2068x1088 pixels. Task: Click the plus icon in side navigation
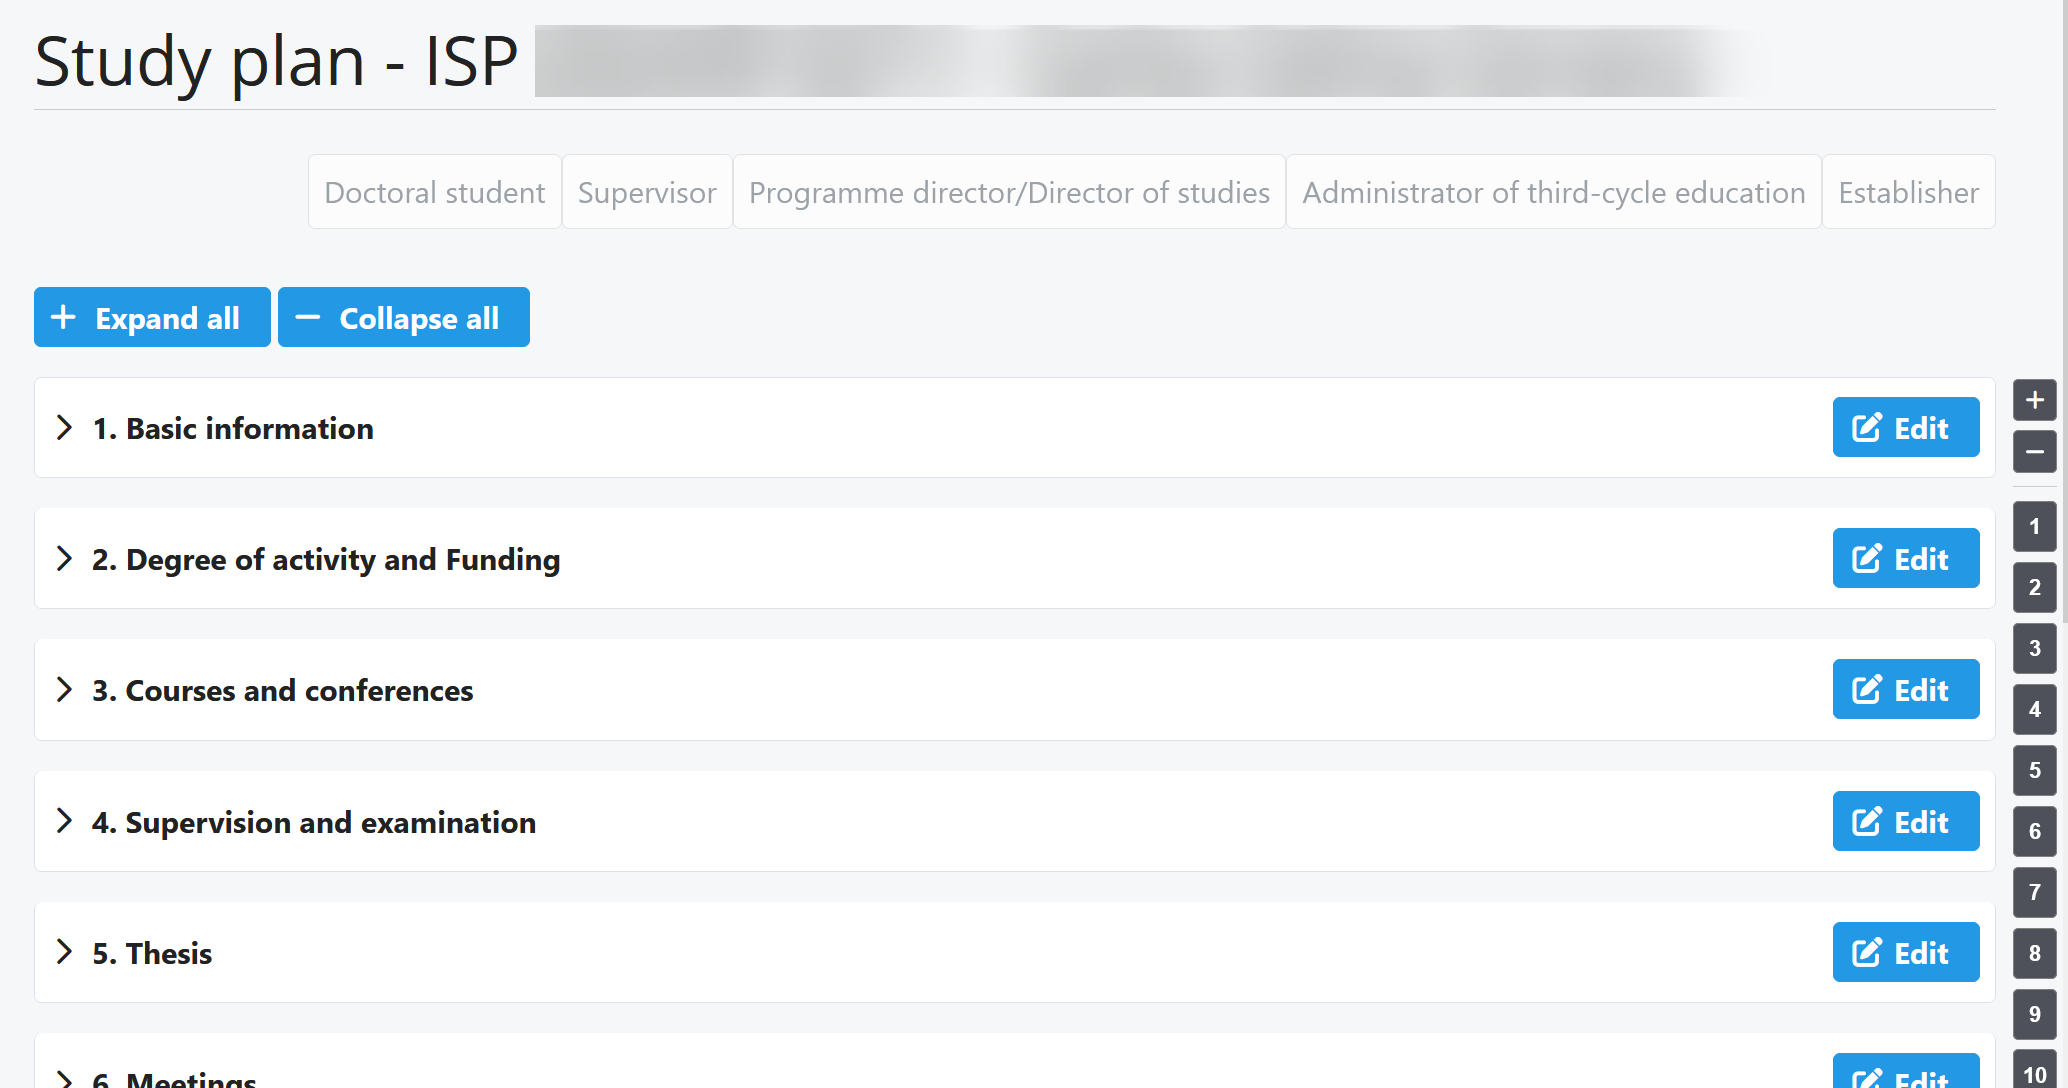[2034, 401]
